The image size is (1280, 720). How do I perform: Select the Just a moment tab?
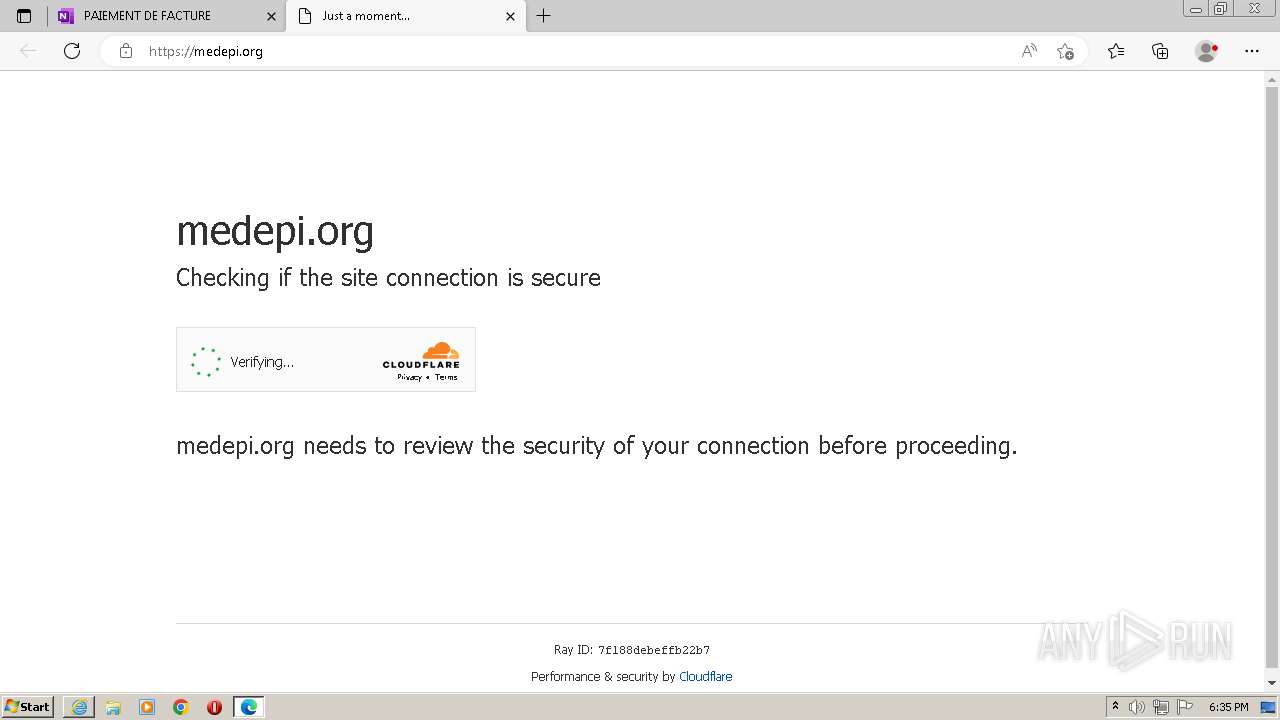[x=400, y=16]
